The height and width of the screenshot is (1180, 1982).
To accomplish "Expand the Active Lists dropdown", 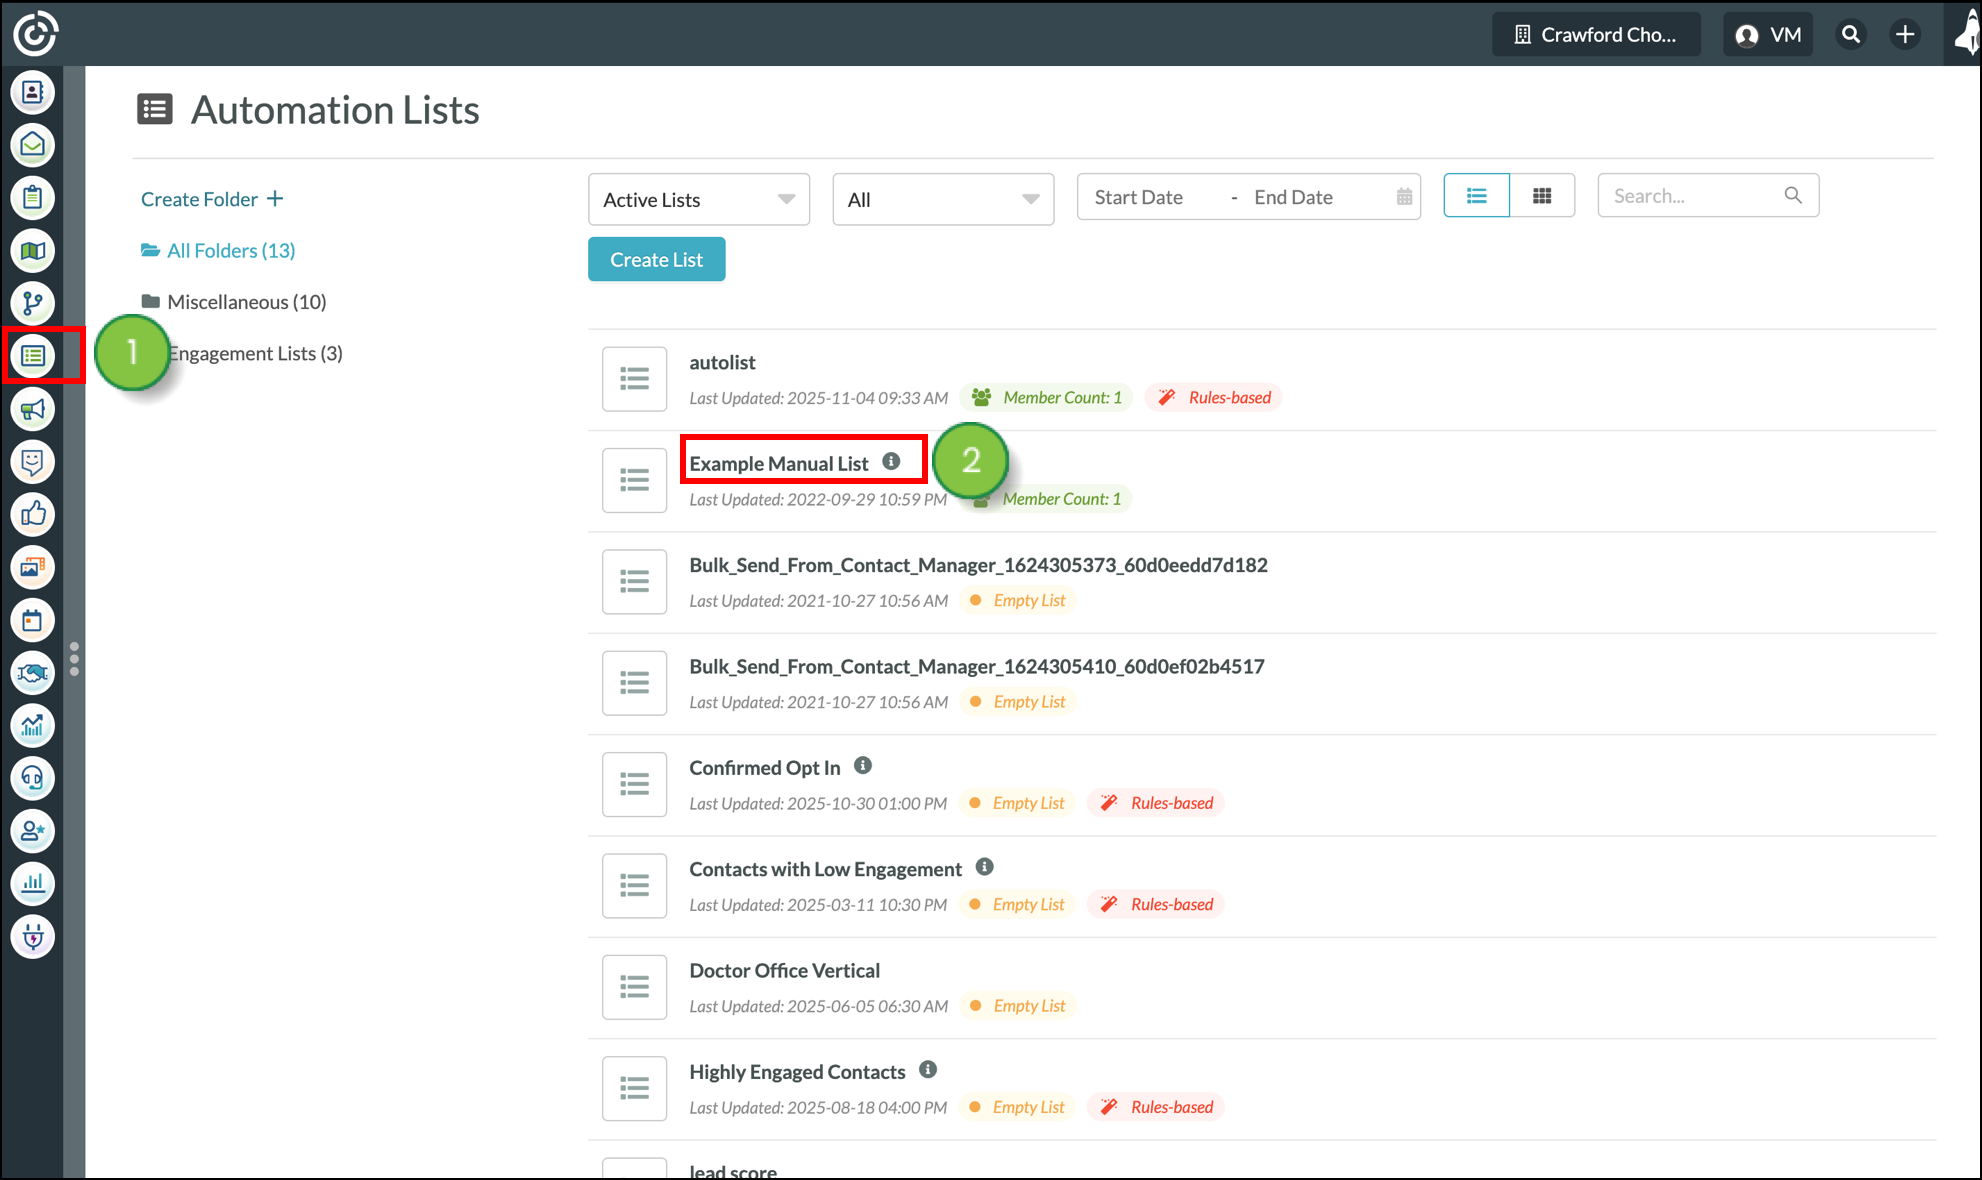I will (698, 200).
